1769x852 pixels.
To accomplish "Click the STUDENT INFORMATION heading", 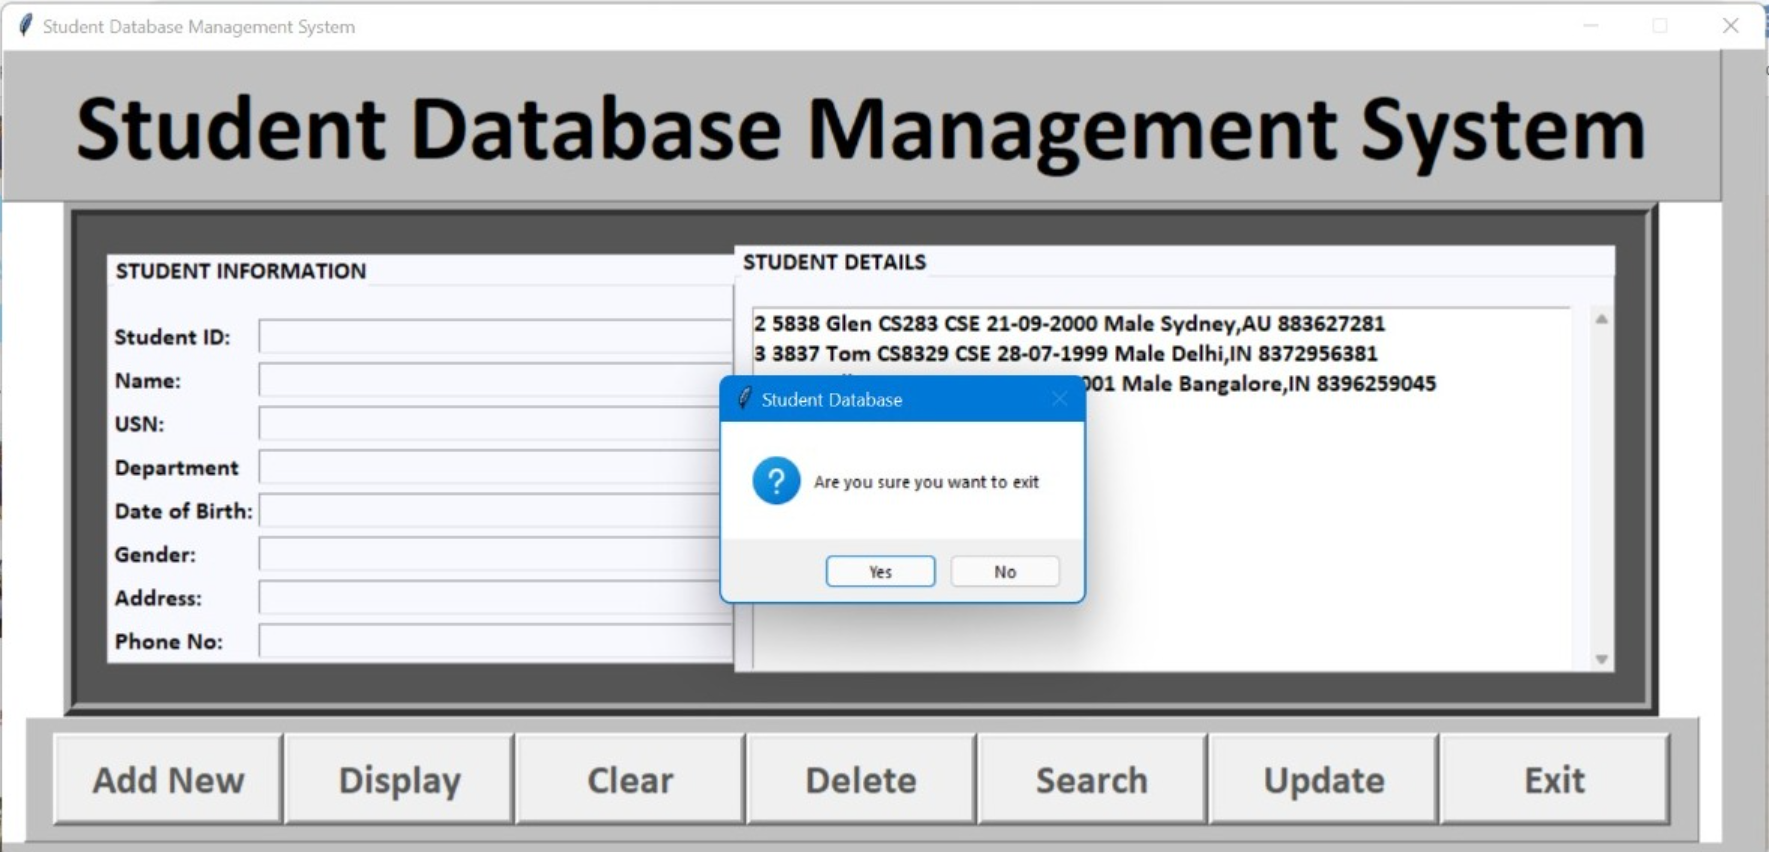I will (240, 271).
